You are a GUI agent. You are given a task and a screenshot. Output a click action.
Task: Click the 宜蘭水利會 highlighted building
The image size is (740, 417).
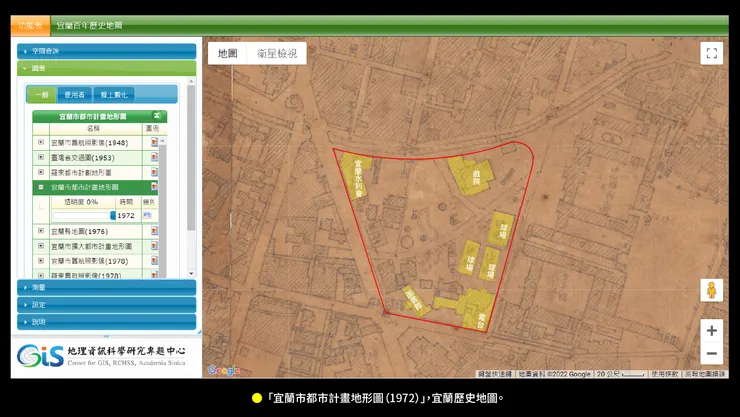[357, 177]
